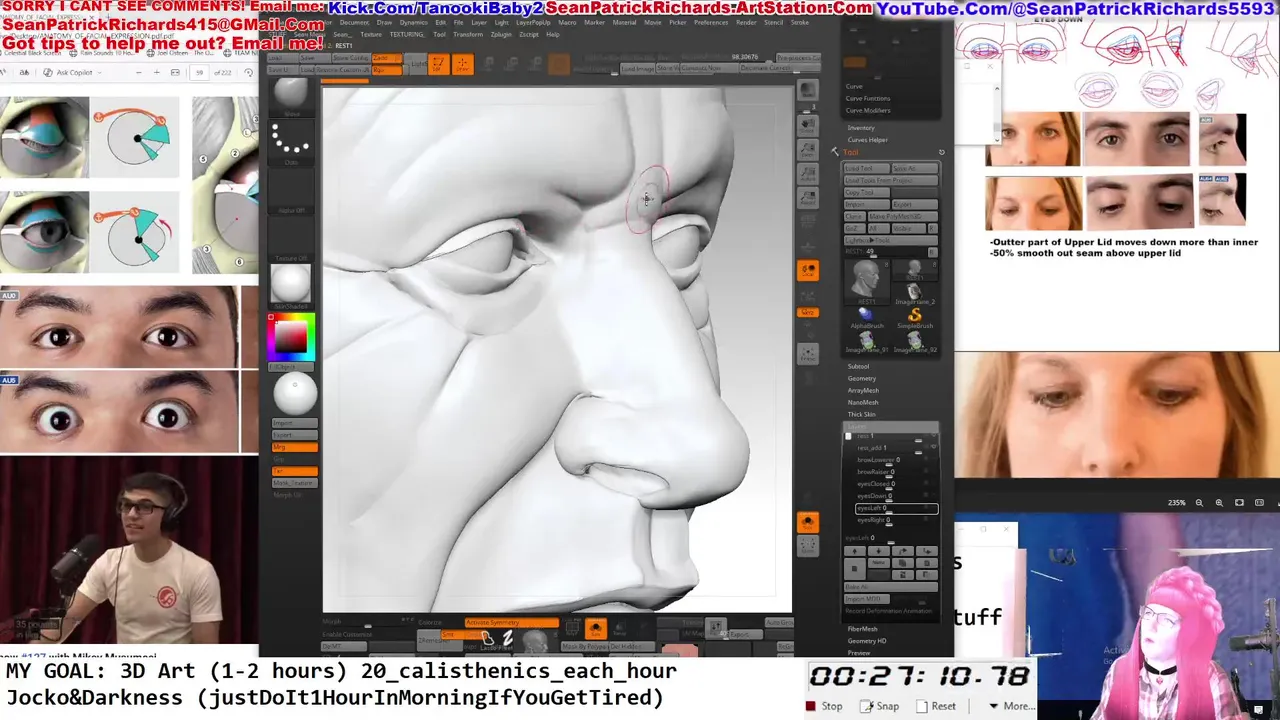The width and height of the screenshot is (1280, 720).
Task: Pick the ImagePlane_2 tool icon
Action: point(914,293)
